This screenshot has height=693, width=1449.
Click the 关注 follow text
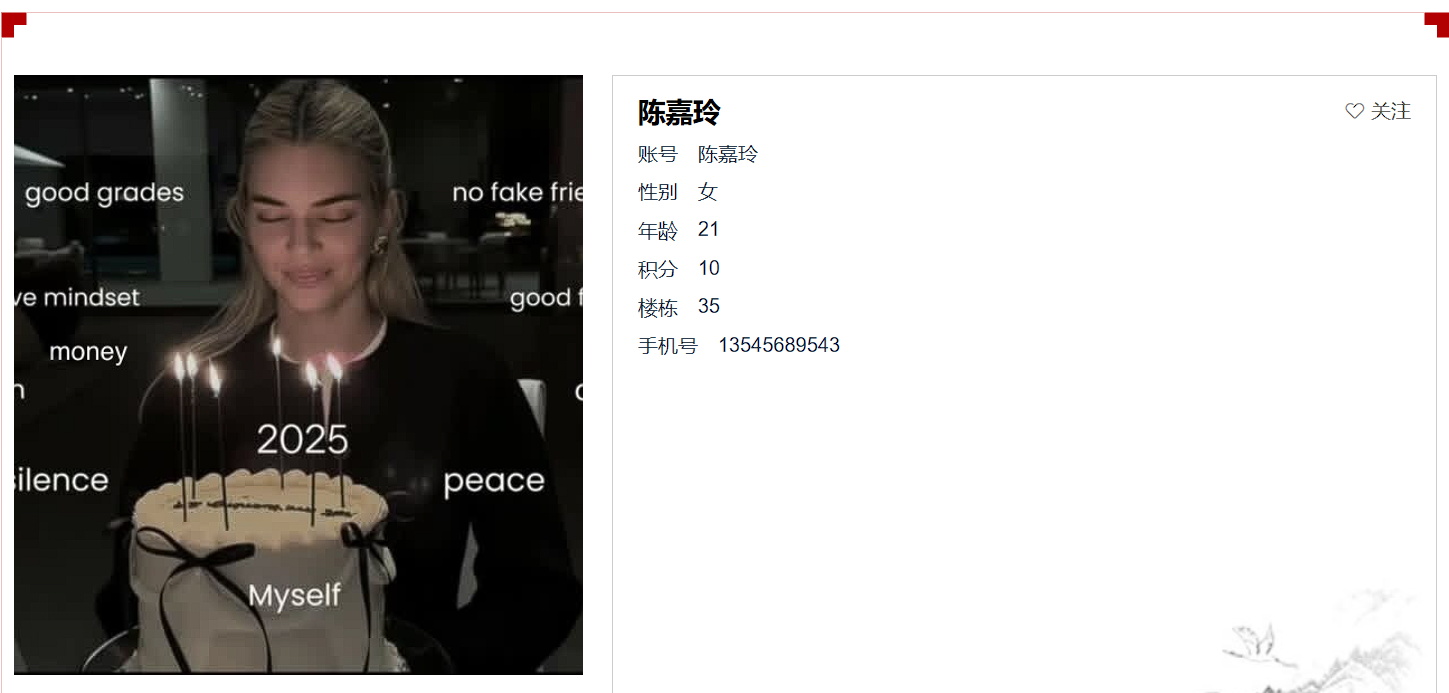click(1390, 111)
